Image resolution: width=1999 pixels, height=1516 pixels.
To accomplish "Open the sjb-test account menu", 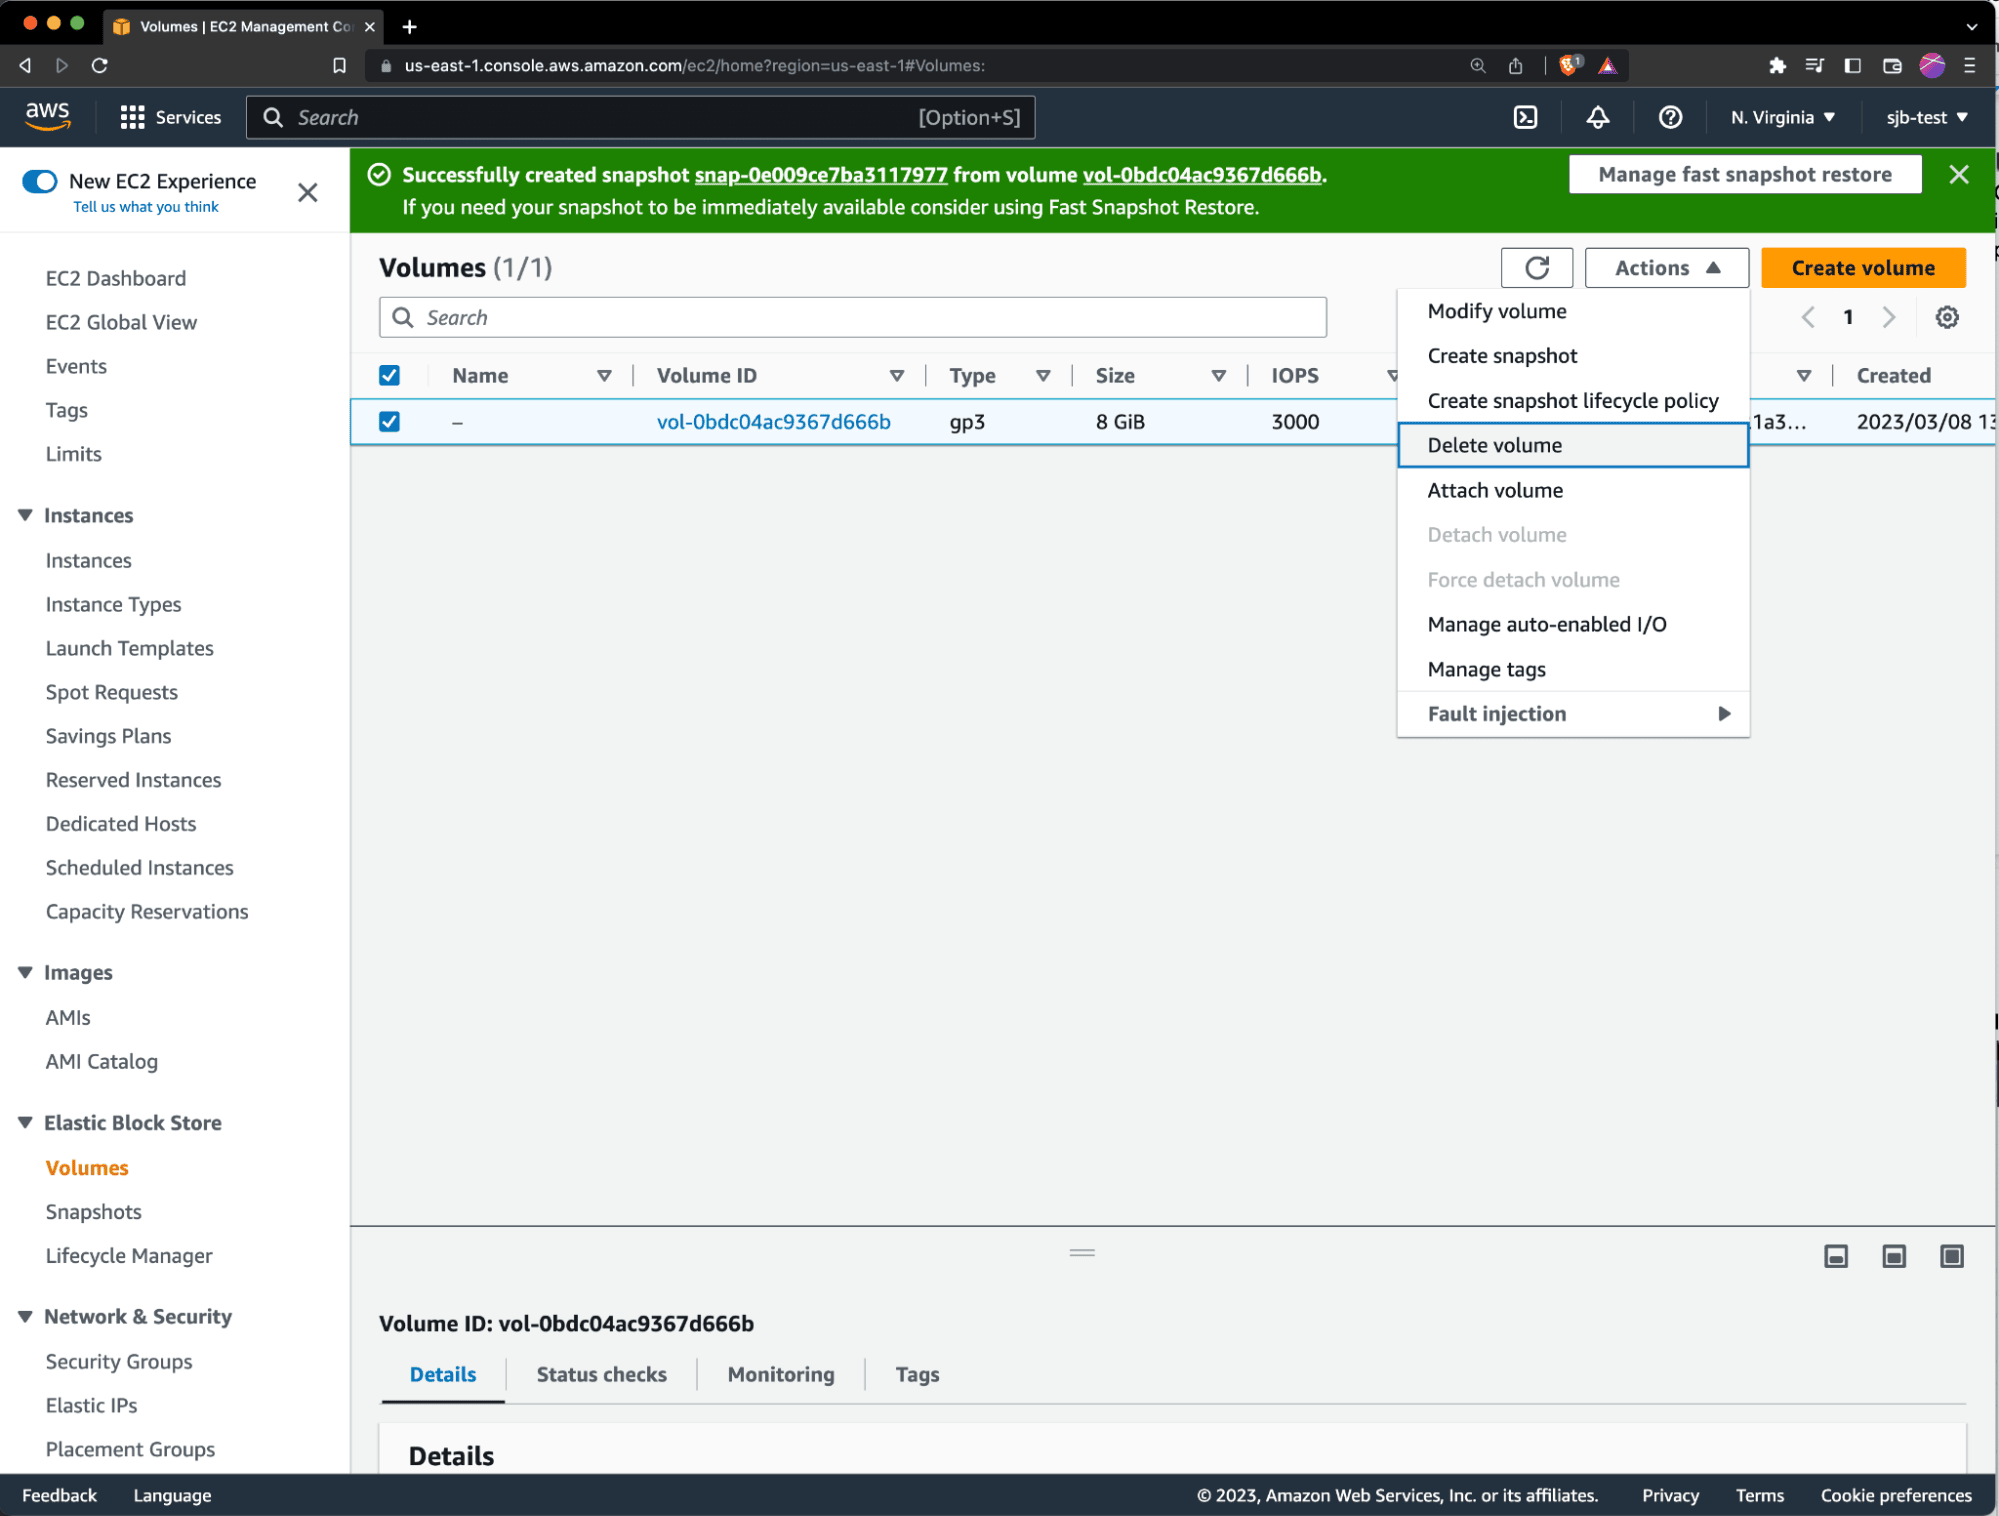I will [1927, 118].
